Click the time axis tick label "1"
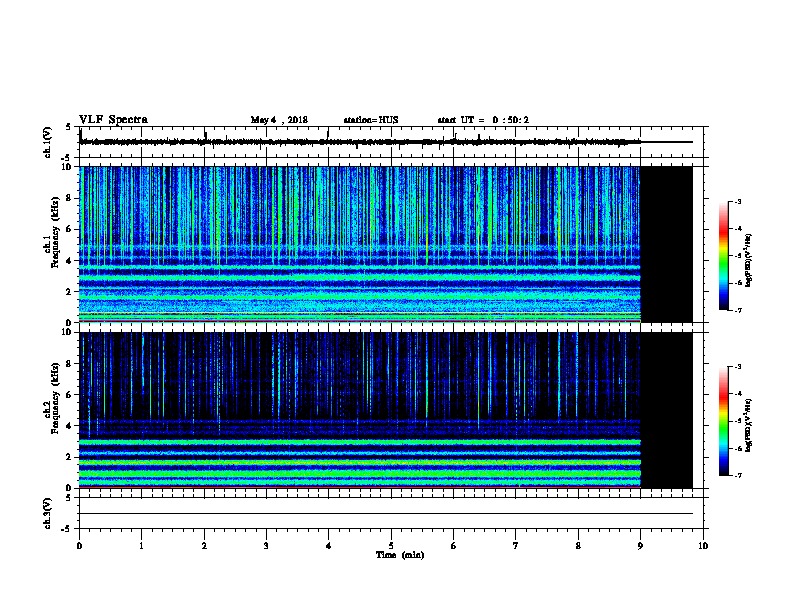The width and height of the screenshot is (792, 612). point(141,546)
